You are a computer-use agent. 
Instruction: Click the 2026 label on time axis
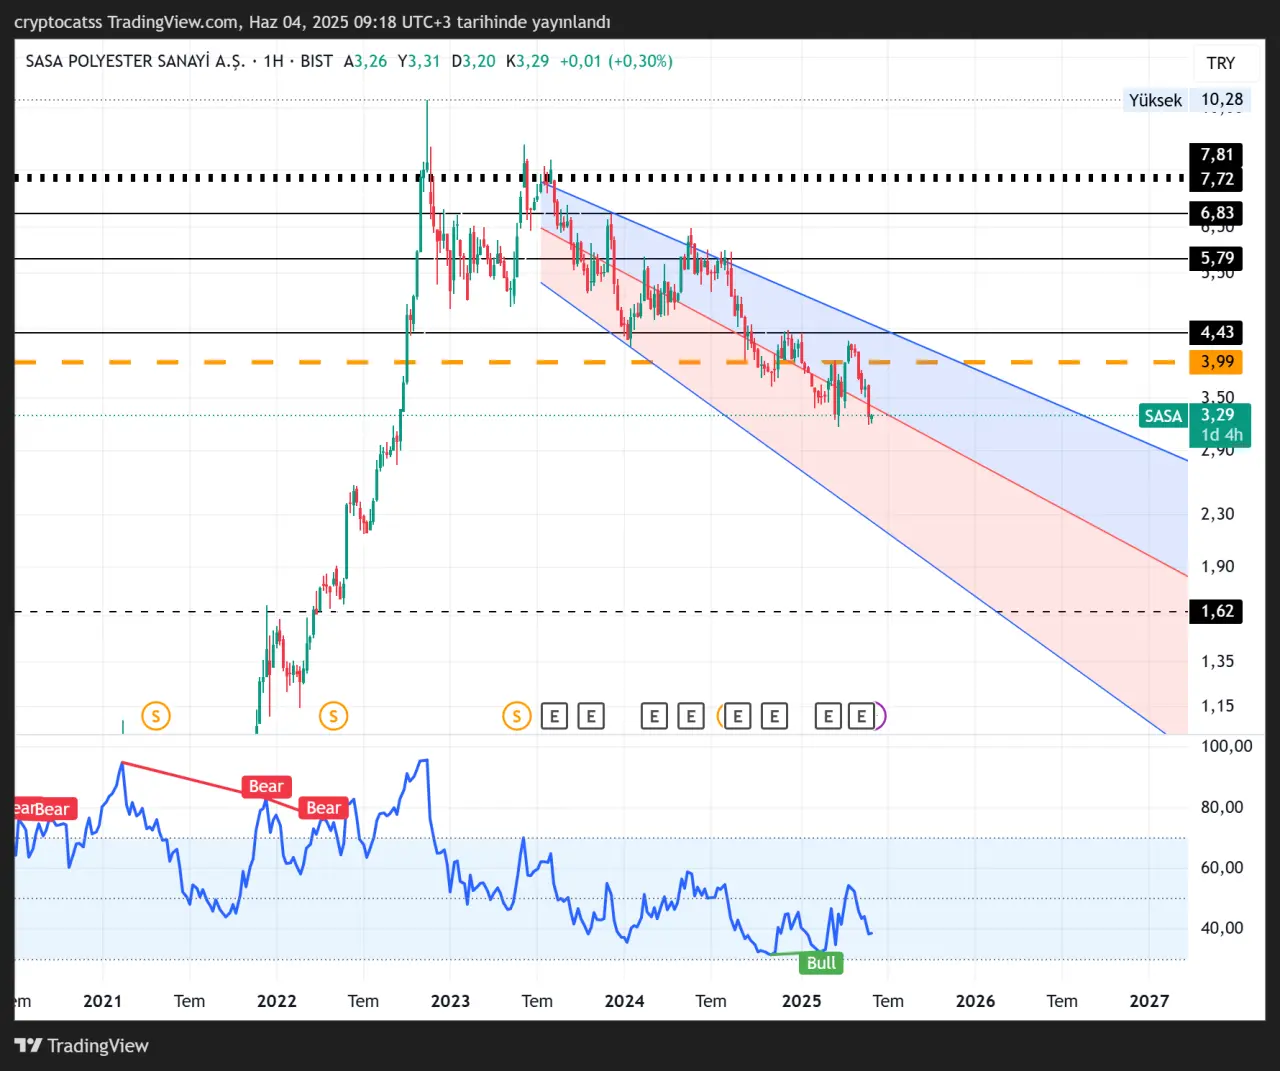[x=975, y=1001]
